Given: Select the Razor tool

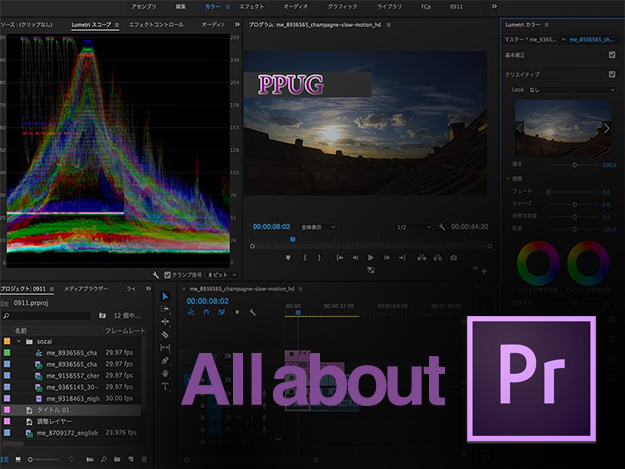Looking at the screenshot, I should [166, 335].
